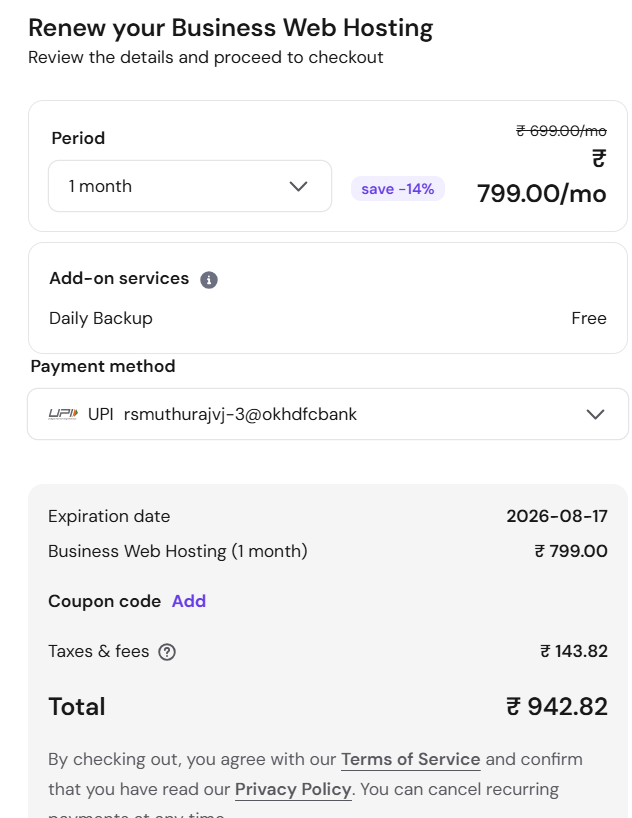Add a coupon code
The height and width of the screenshot is (818, 632).
[x=189, y=601]
